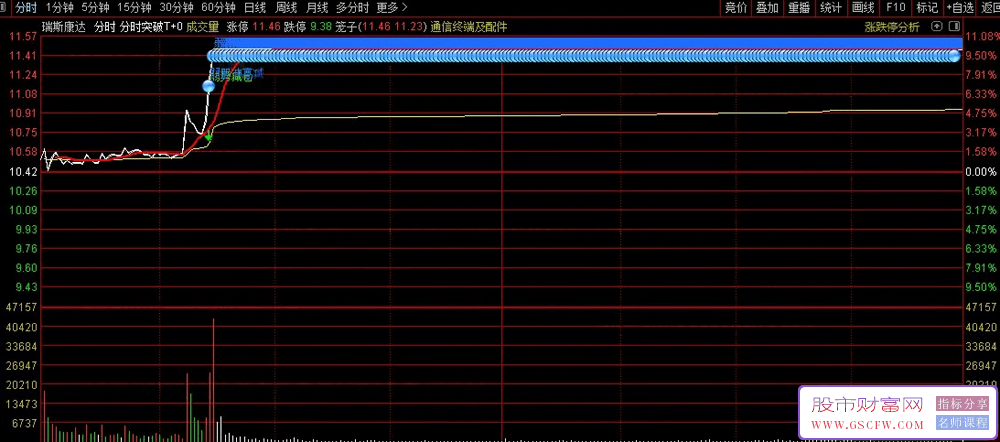Click the 竞价 auction button
The image size is (1000, 442).
736,8
